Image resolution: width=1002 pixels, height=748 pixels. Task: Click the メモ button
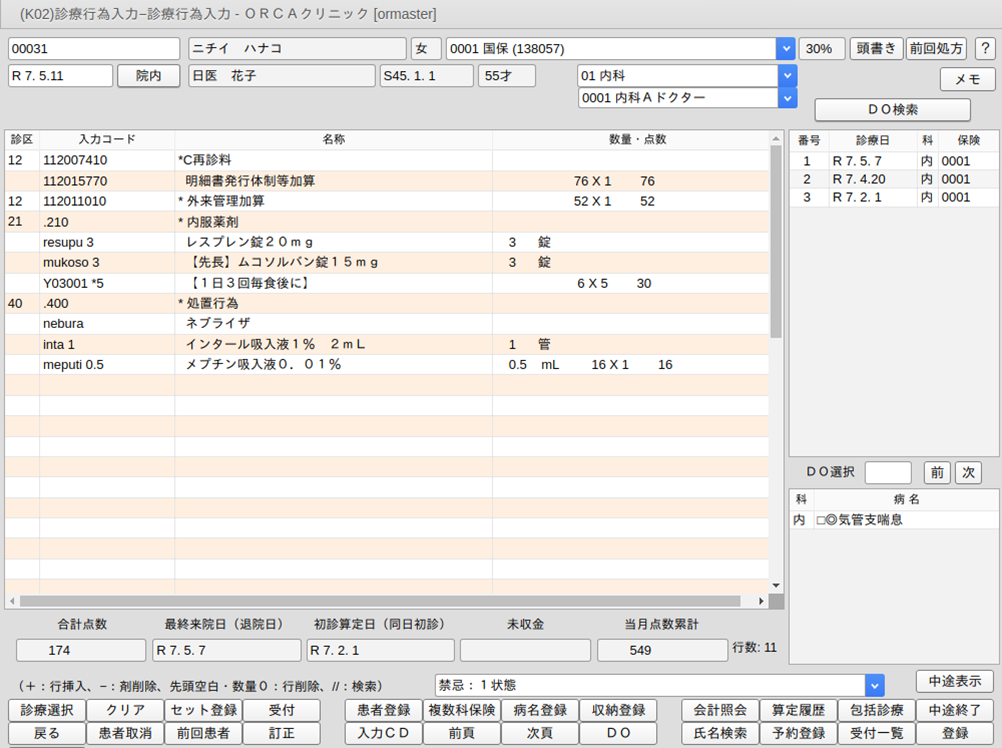click(967, 79)
